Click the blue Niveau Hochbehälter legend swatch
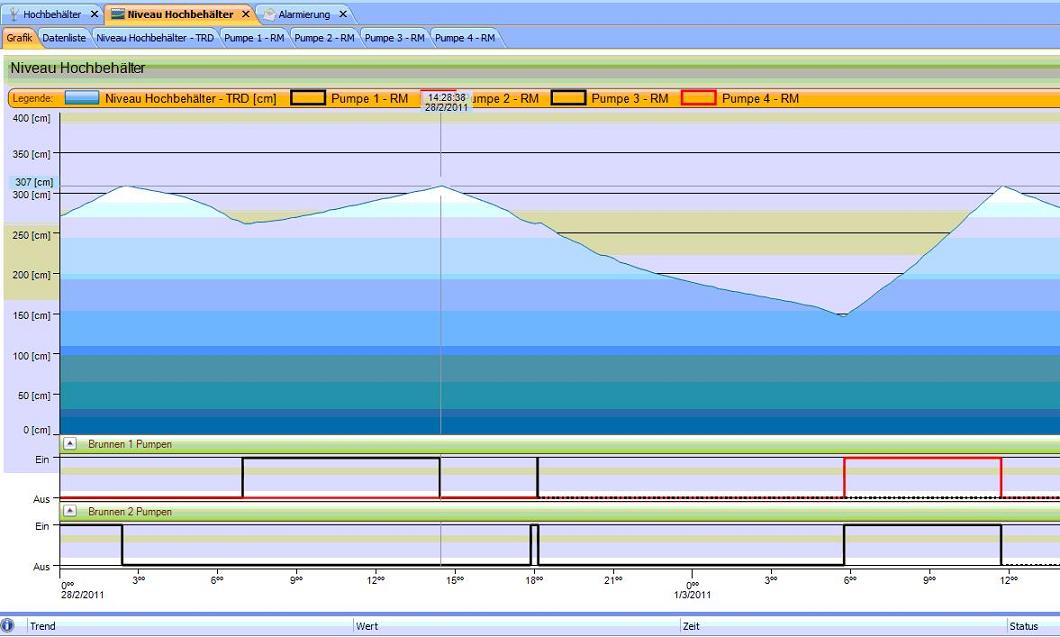 (82, 98)
